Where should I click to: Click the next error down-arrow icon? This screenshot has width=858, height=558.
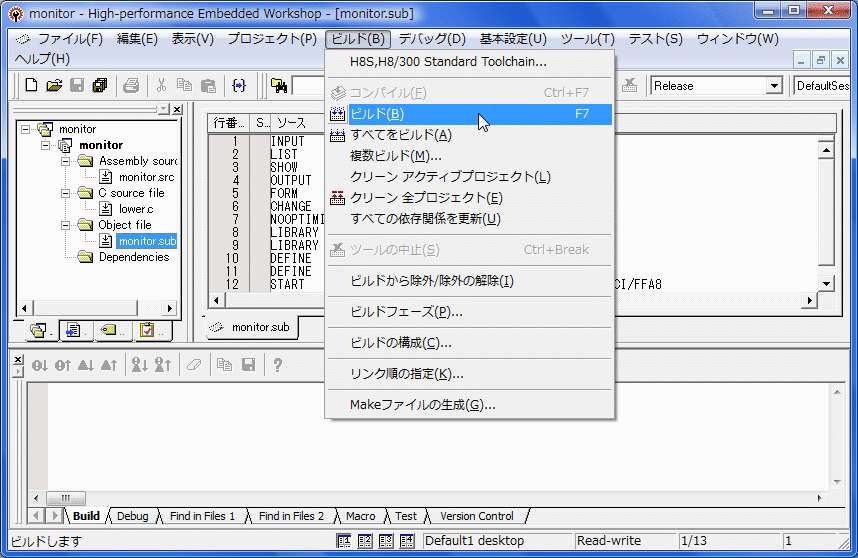39,365
